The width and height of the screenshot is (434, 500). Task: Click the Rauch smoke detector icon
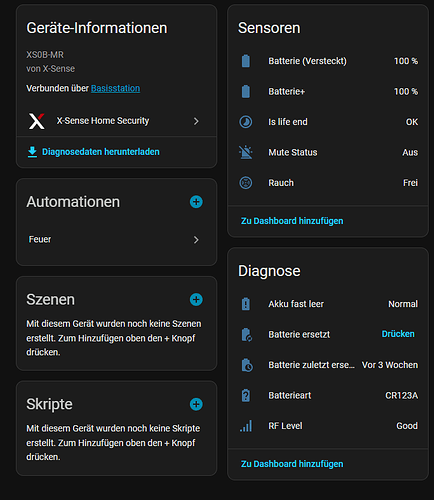pyautogui.click(x=246, y=183)
